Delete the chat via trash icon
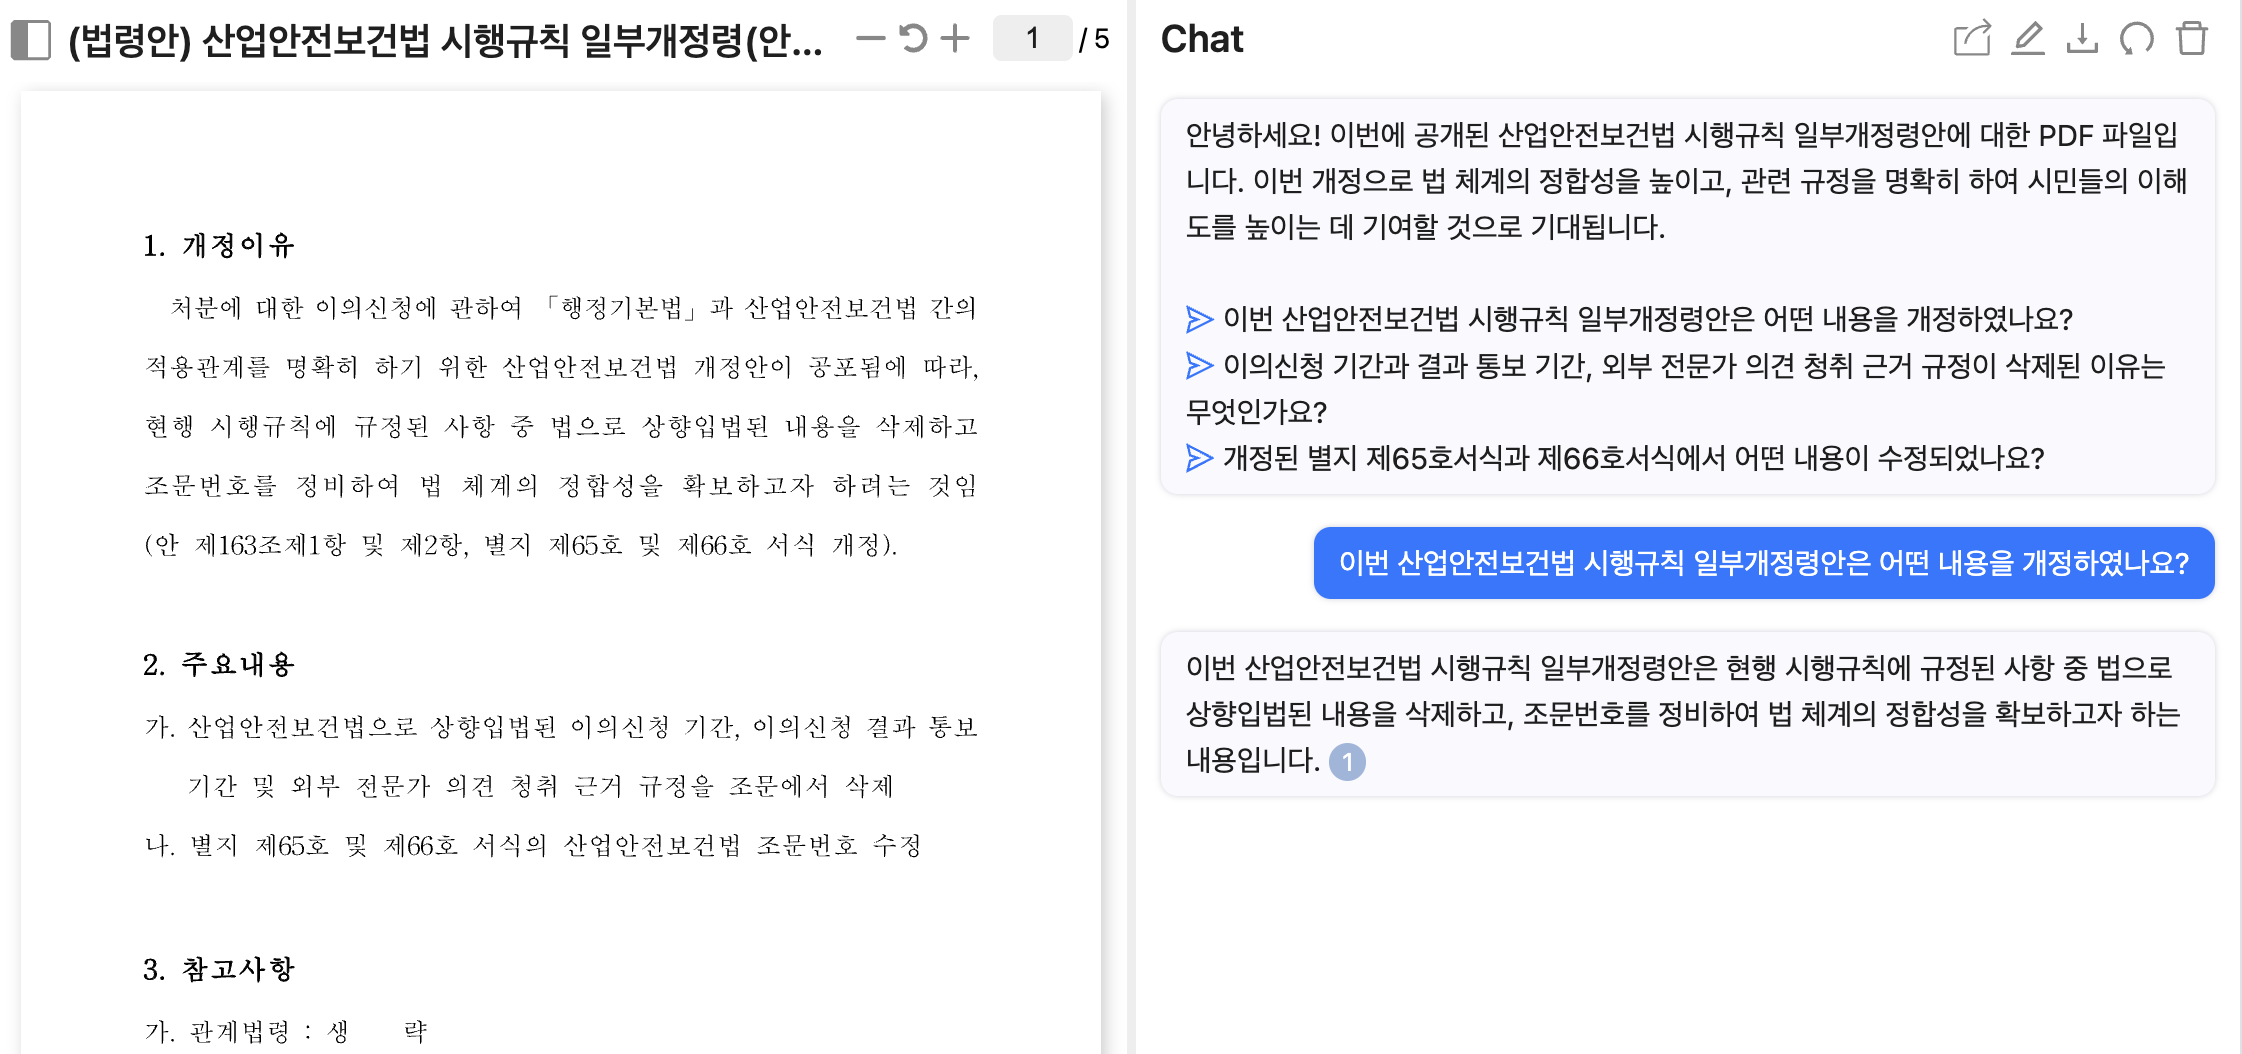 coord(2192,41)
